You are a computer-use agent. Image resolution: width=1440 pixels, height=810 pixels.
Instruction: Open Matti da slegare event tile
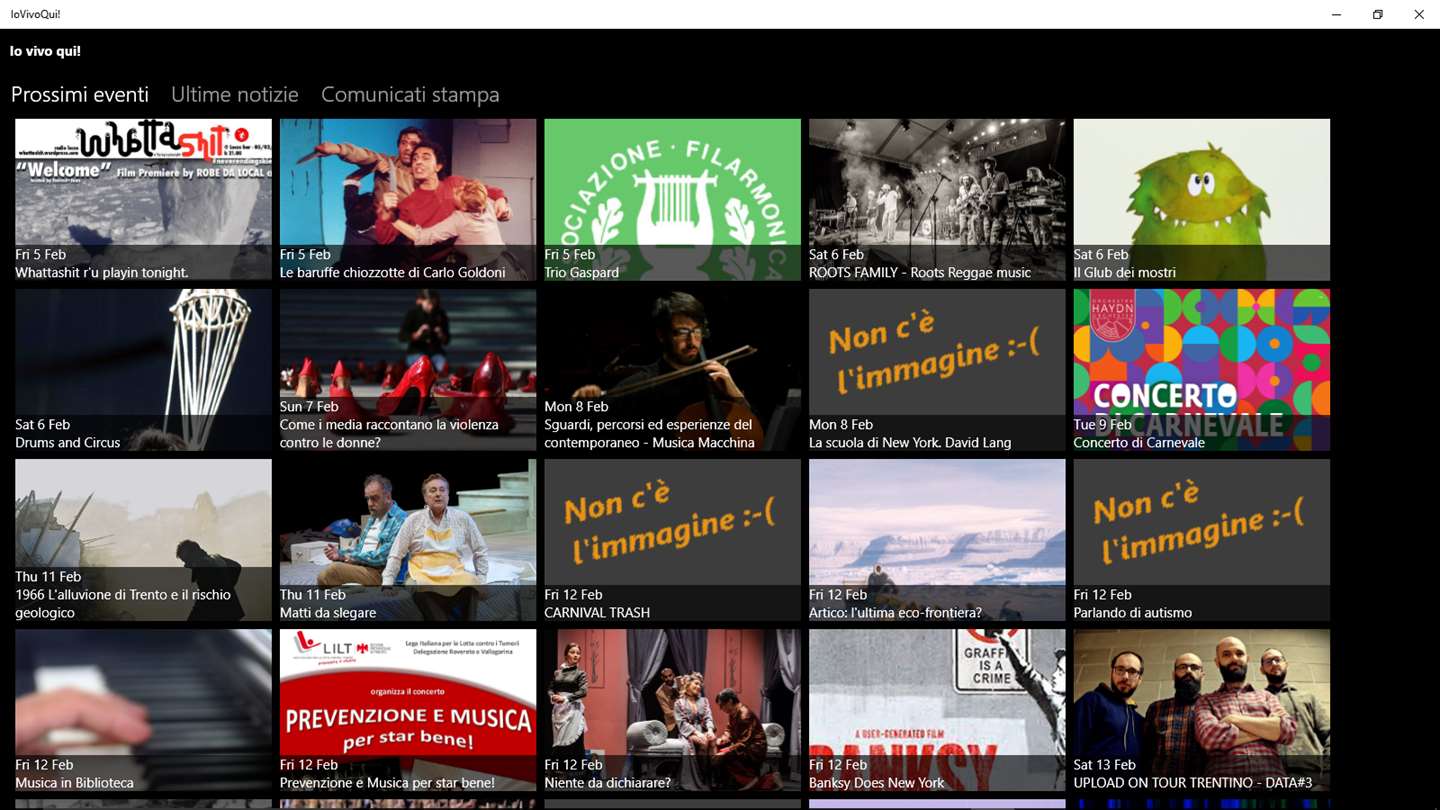click(x=408, y=540)
